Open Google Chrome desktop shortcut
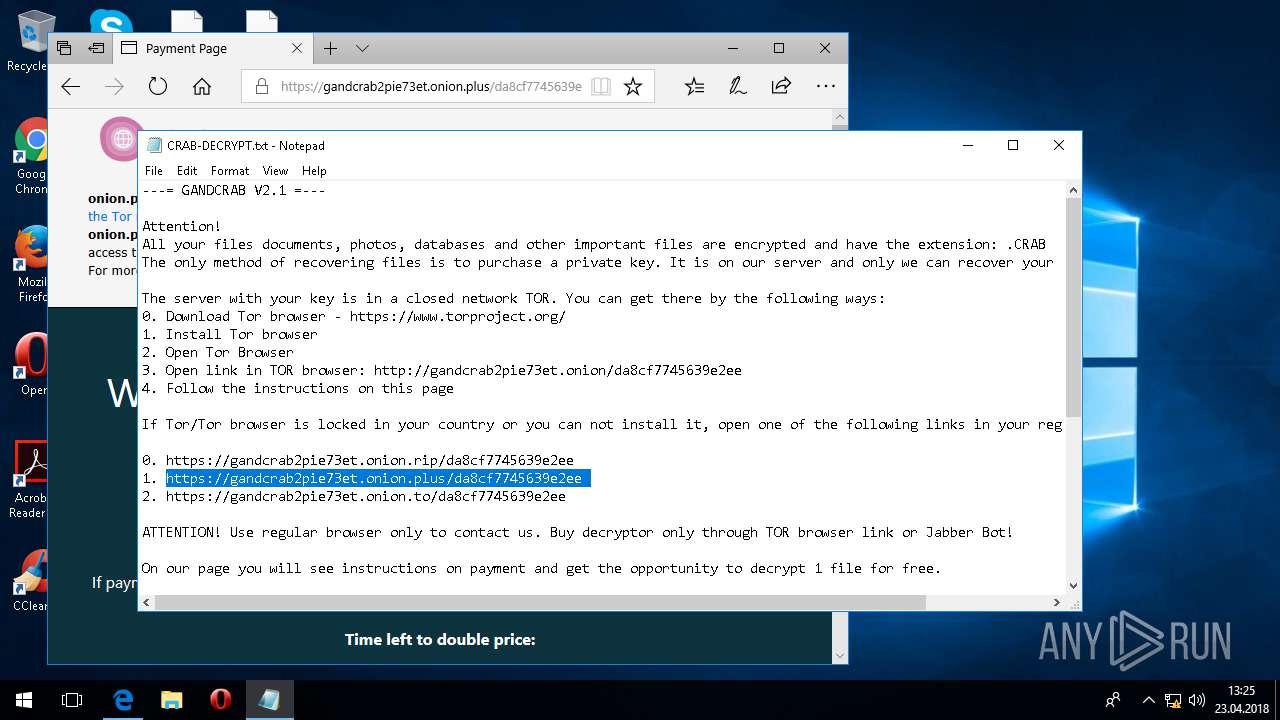The width and height of the screenshot is (1280, 720). (32, 155)
